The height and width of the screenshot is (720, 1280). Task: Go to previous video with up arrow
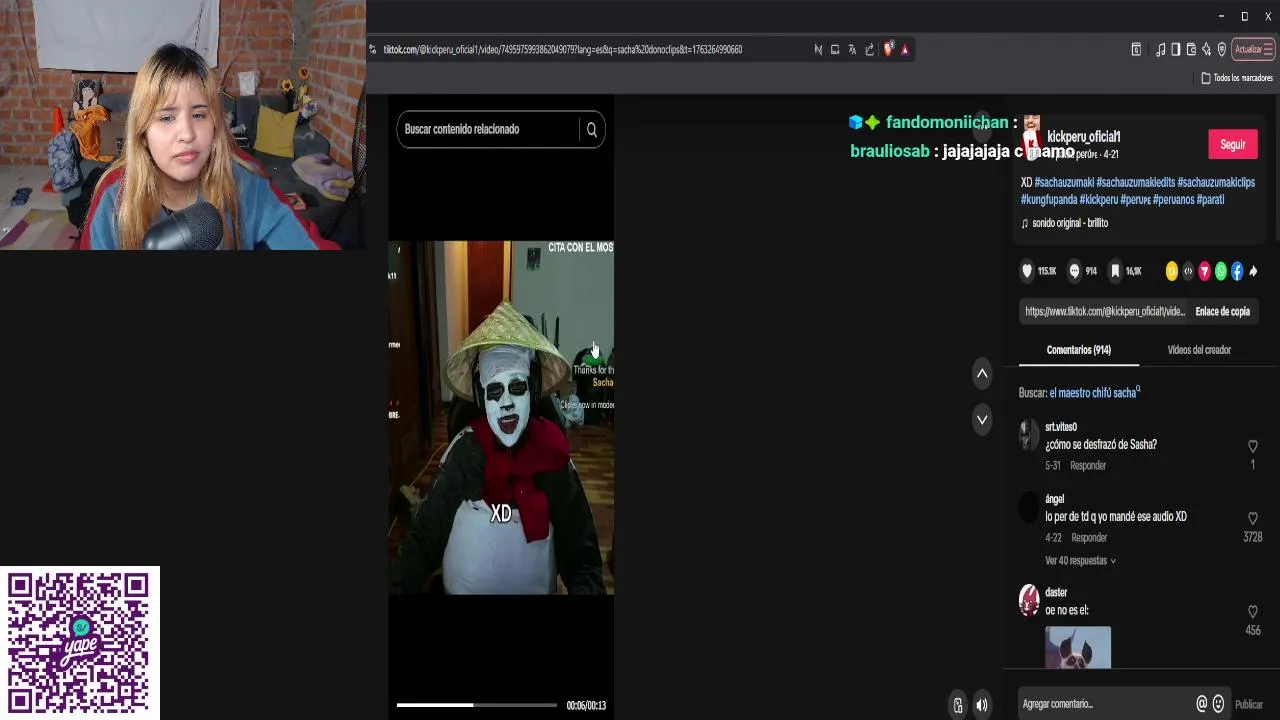coord(982,373)
